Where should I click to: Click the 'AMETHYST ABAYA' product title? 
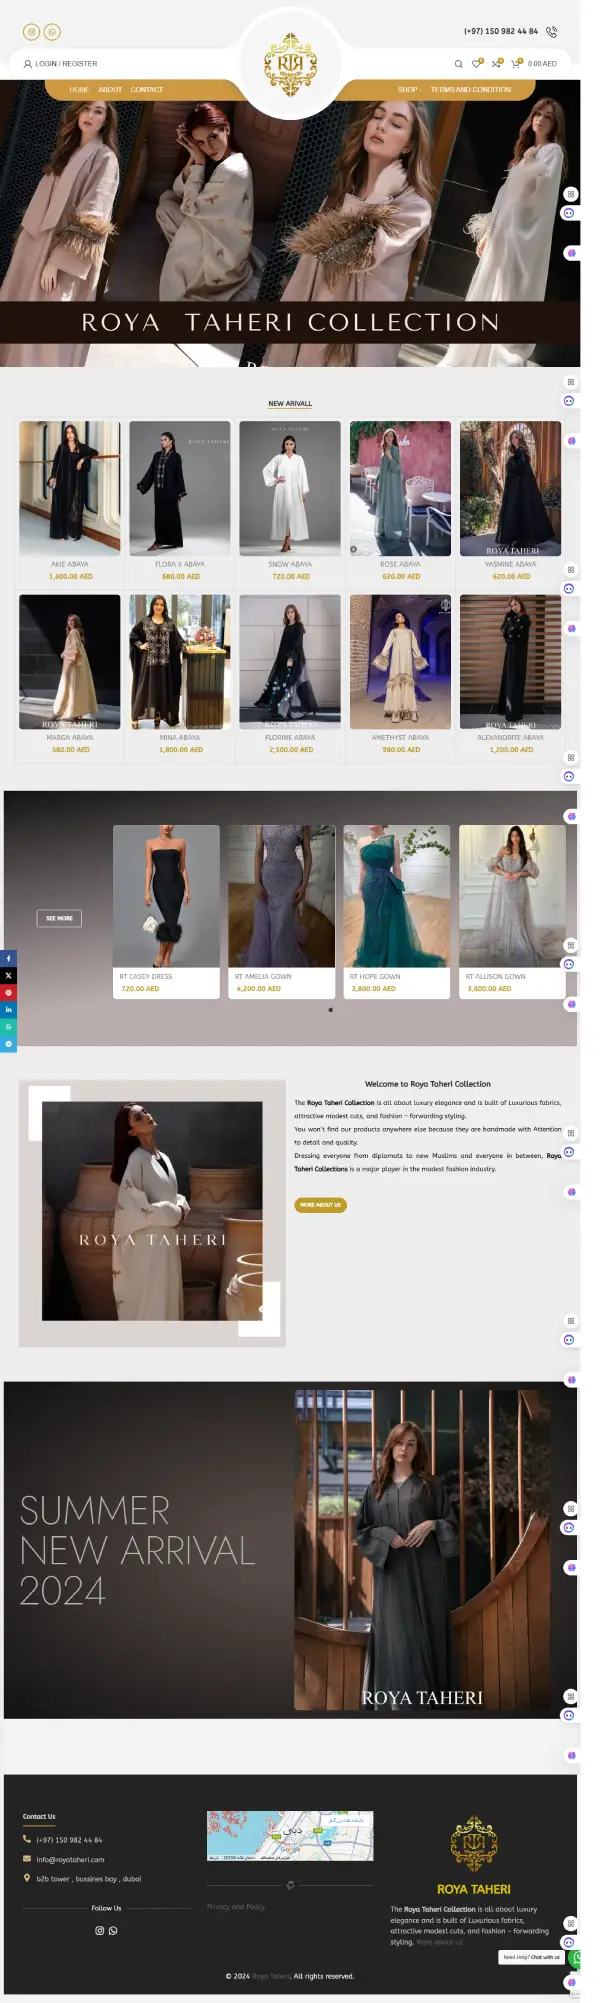pos(400,738)
